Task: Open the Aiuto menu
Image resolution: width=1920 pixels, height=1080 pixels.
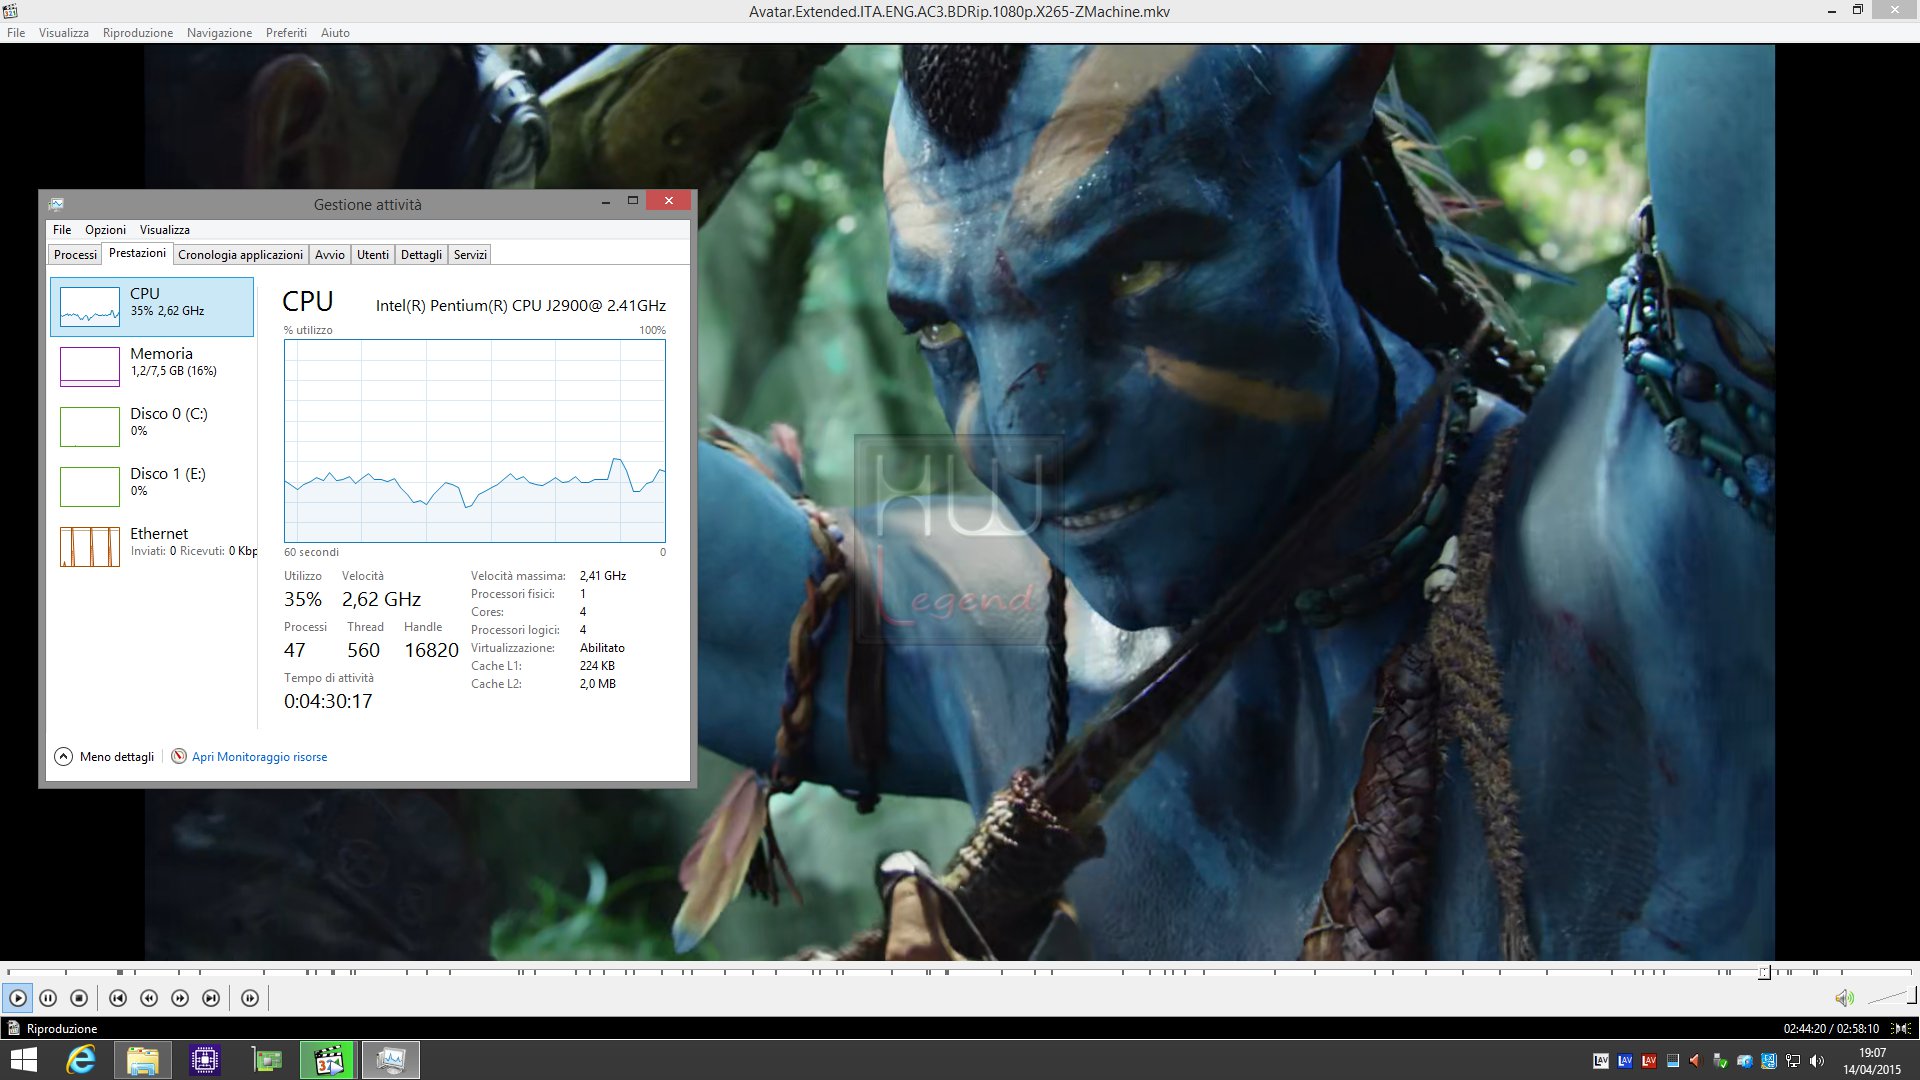Action: [x=335, y=33]
